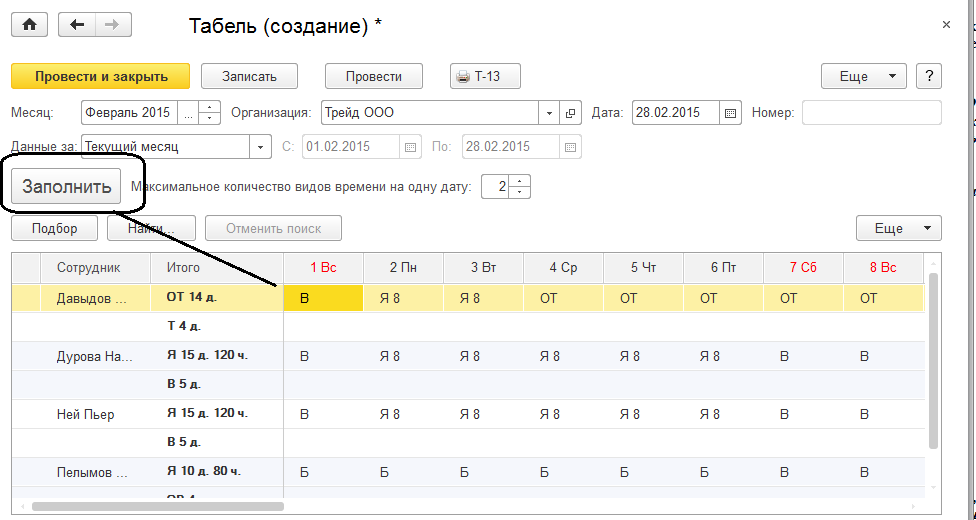The height and width of the screenshot is (520, 976).
Task: Decrease the maximum time types stepper
Action: (520, 192)
